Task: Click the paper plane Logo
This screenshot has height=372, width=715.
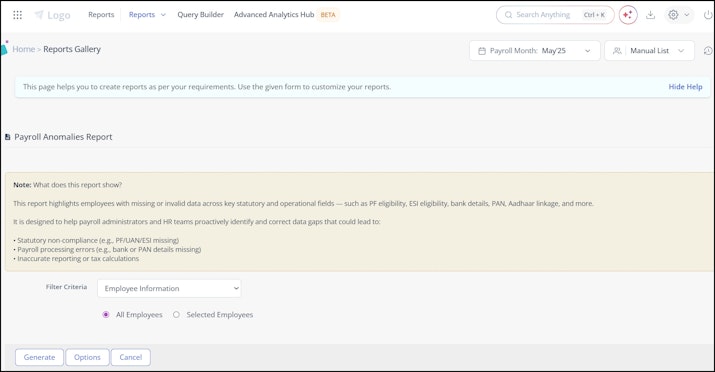Action: (52, 15)
